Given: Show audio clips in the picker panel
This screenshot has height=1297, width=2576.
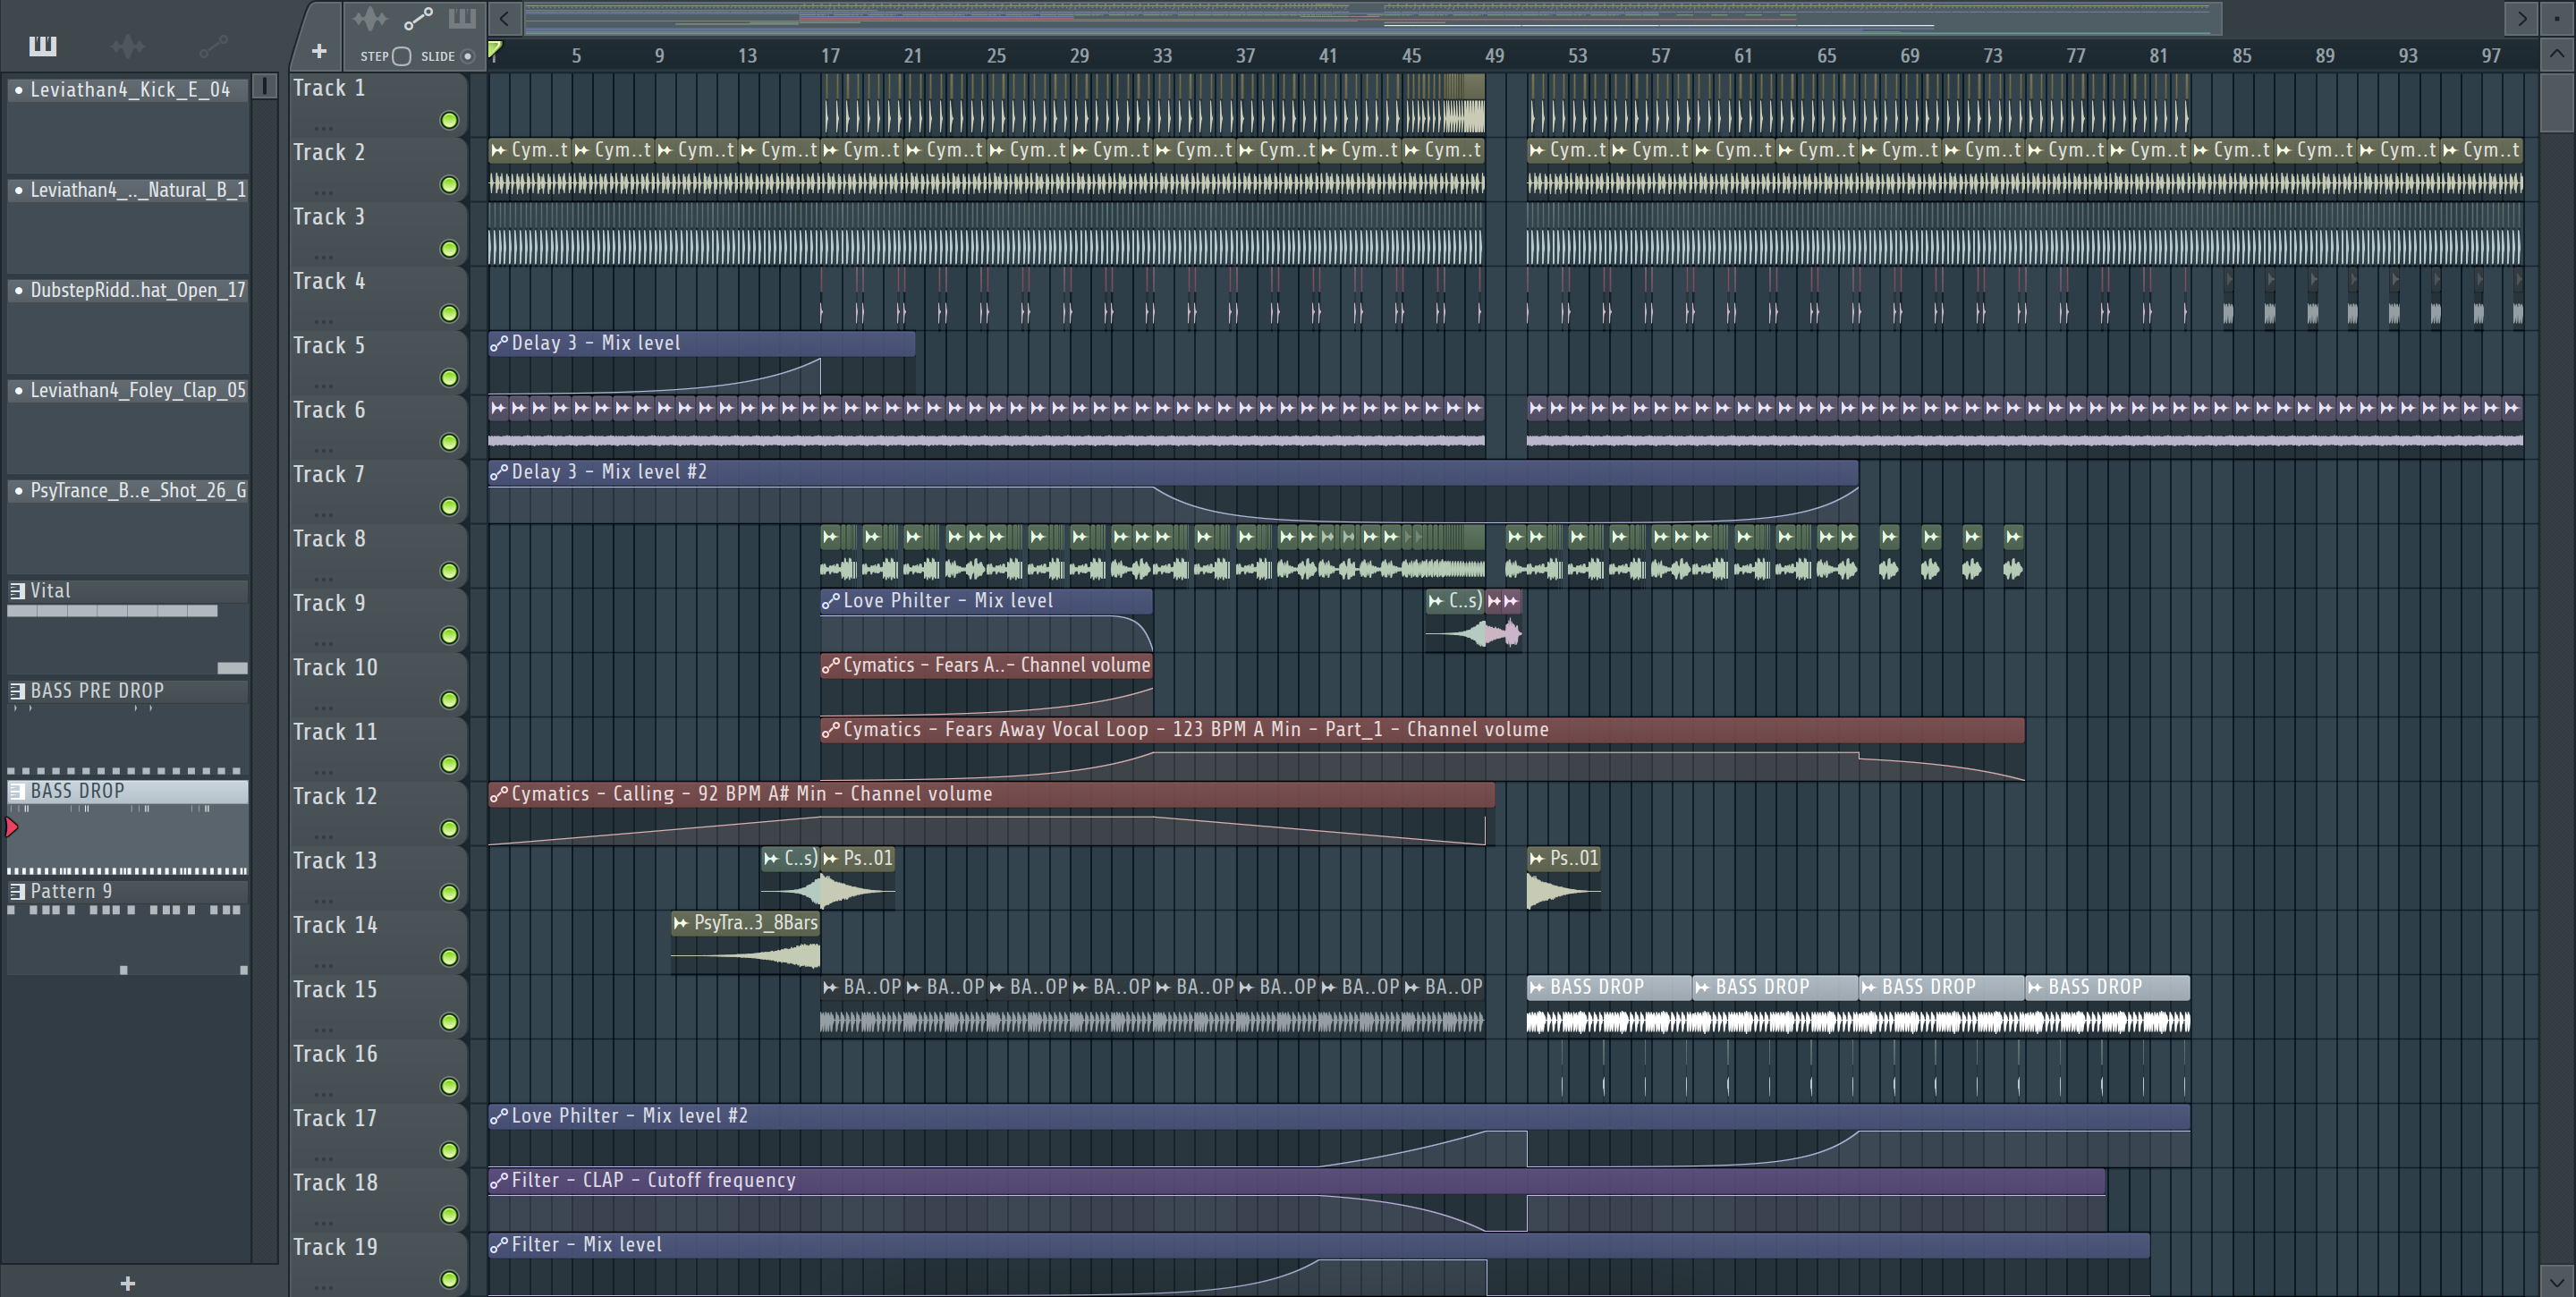Looking at the screenshot, I should [127, 46].
